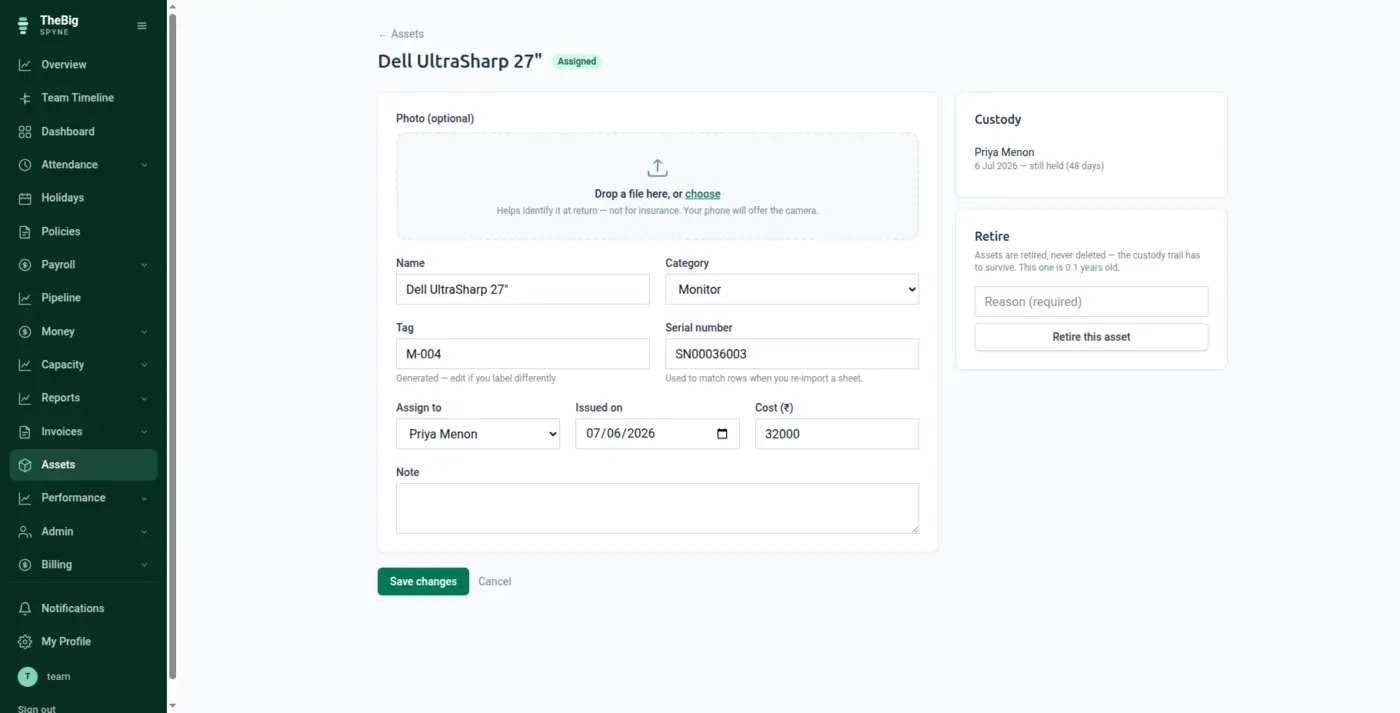Click the Attendance clock icon
The width and height of the screenshot is (1400, 713).
25,165
